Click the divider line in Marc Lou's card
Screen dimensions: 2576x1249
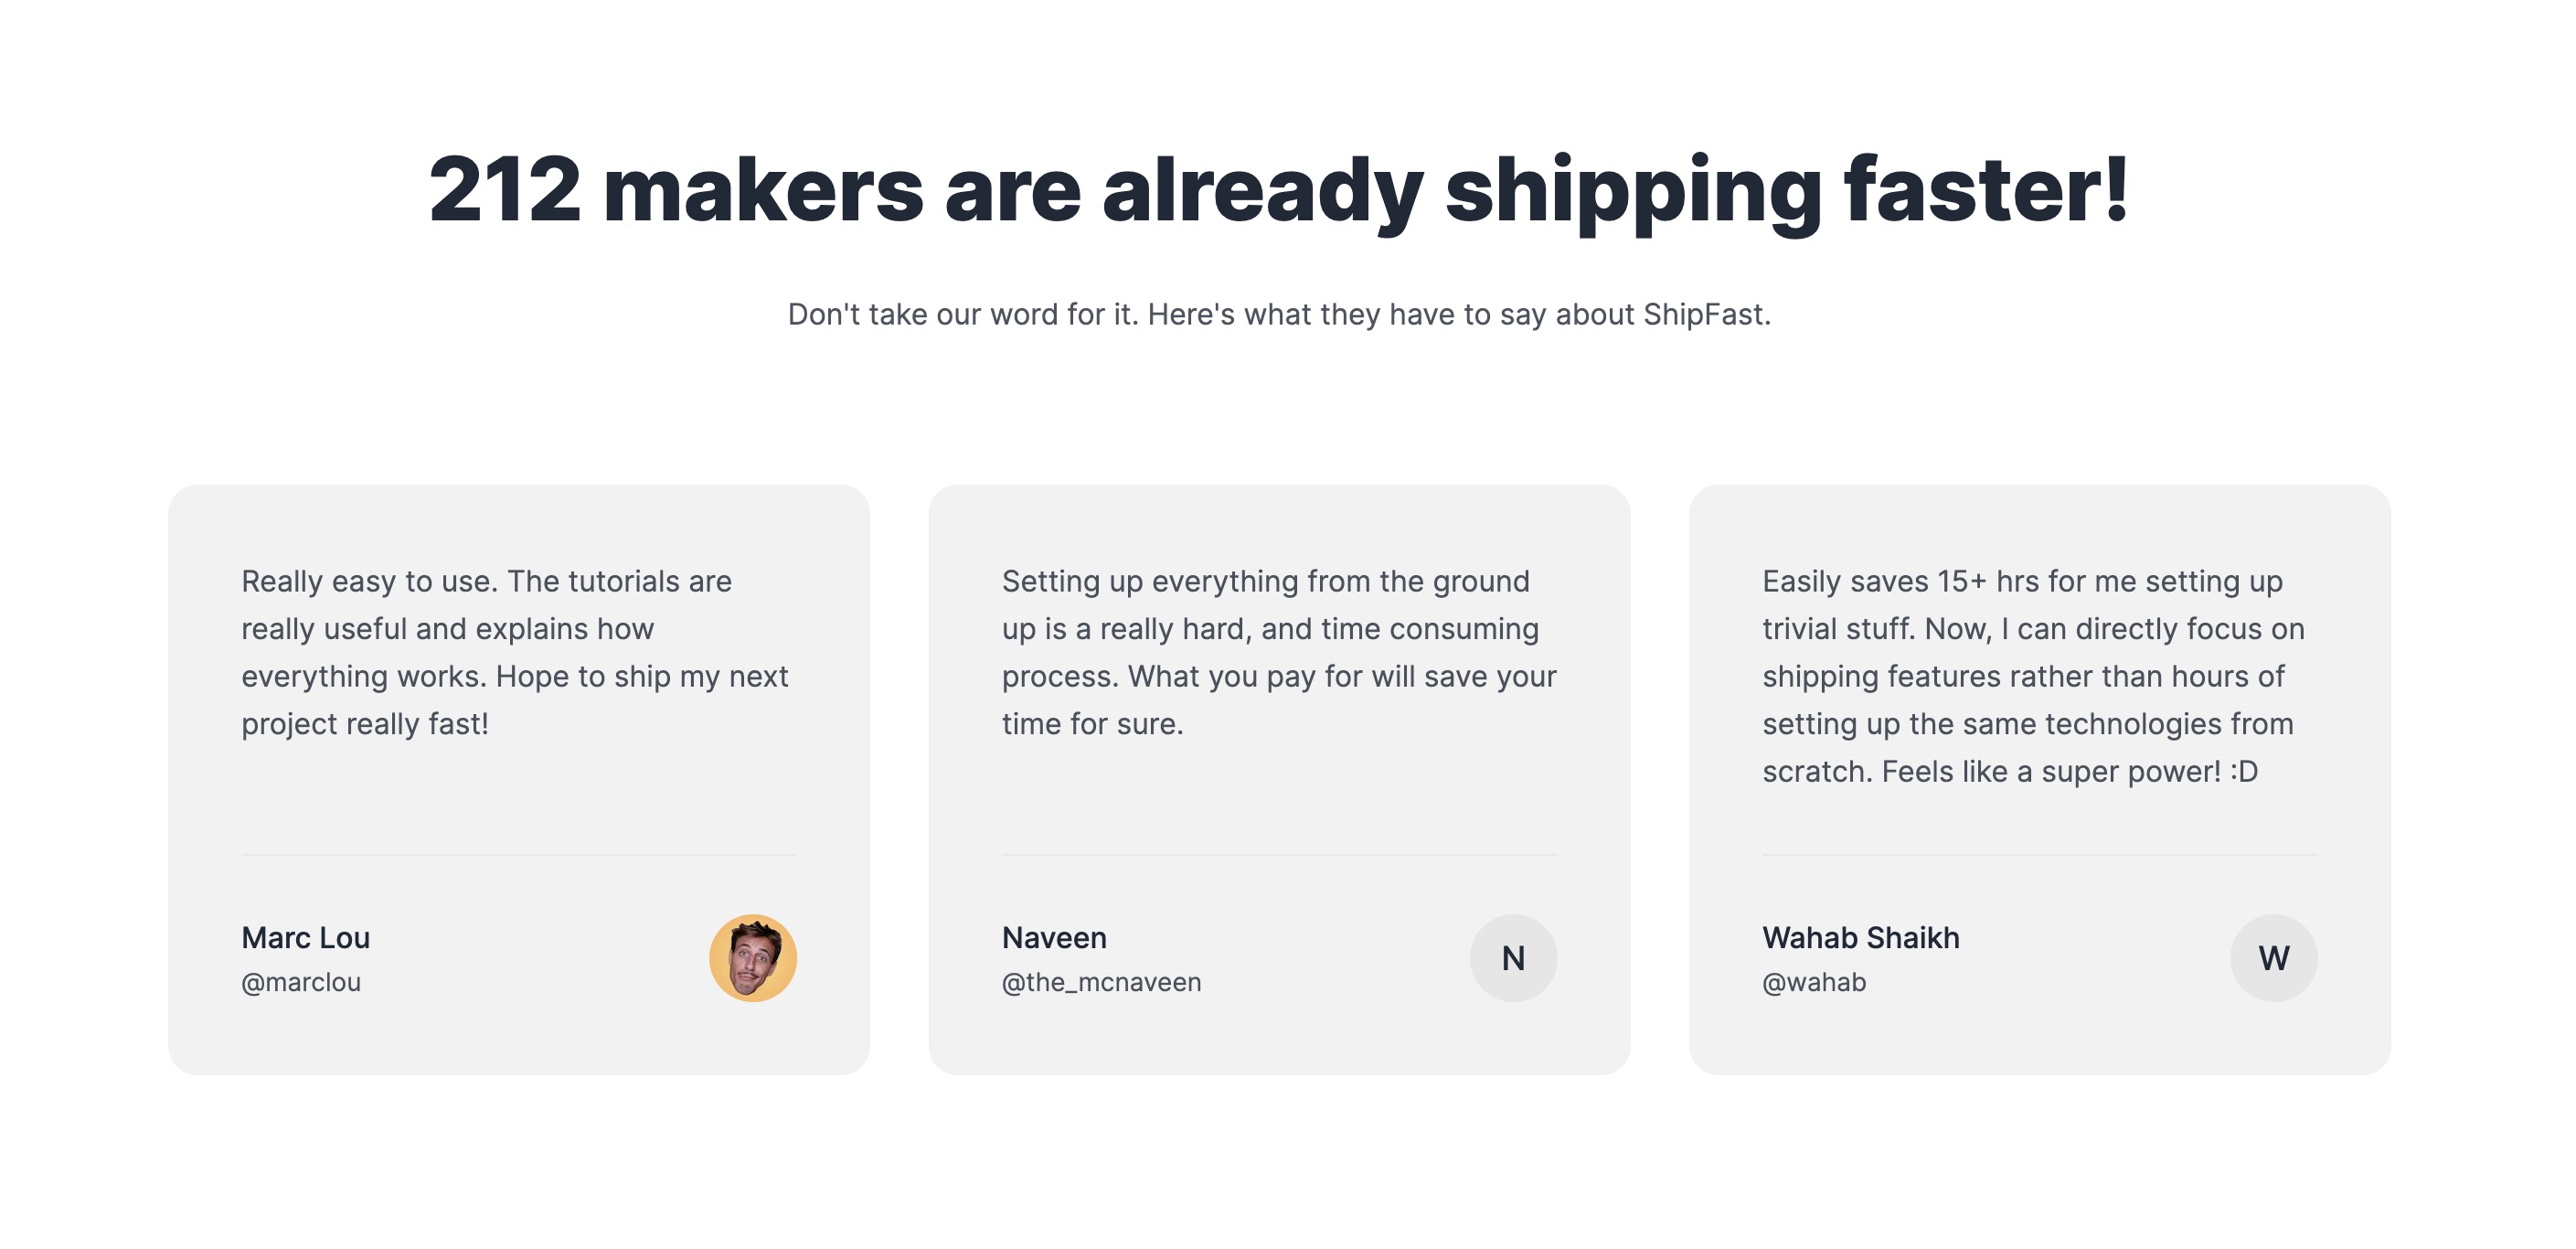point(518,855)
